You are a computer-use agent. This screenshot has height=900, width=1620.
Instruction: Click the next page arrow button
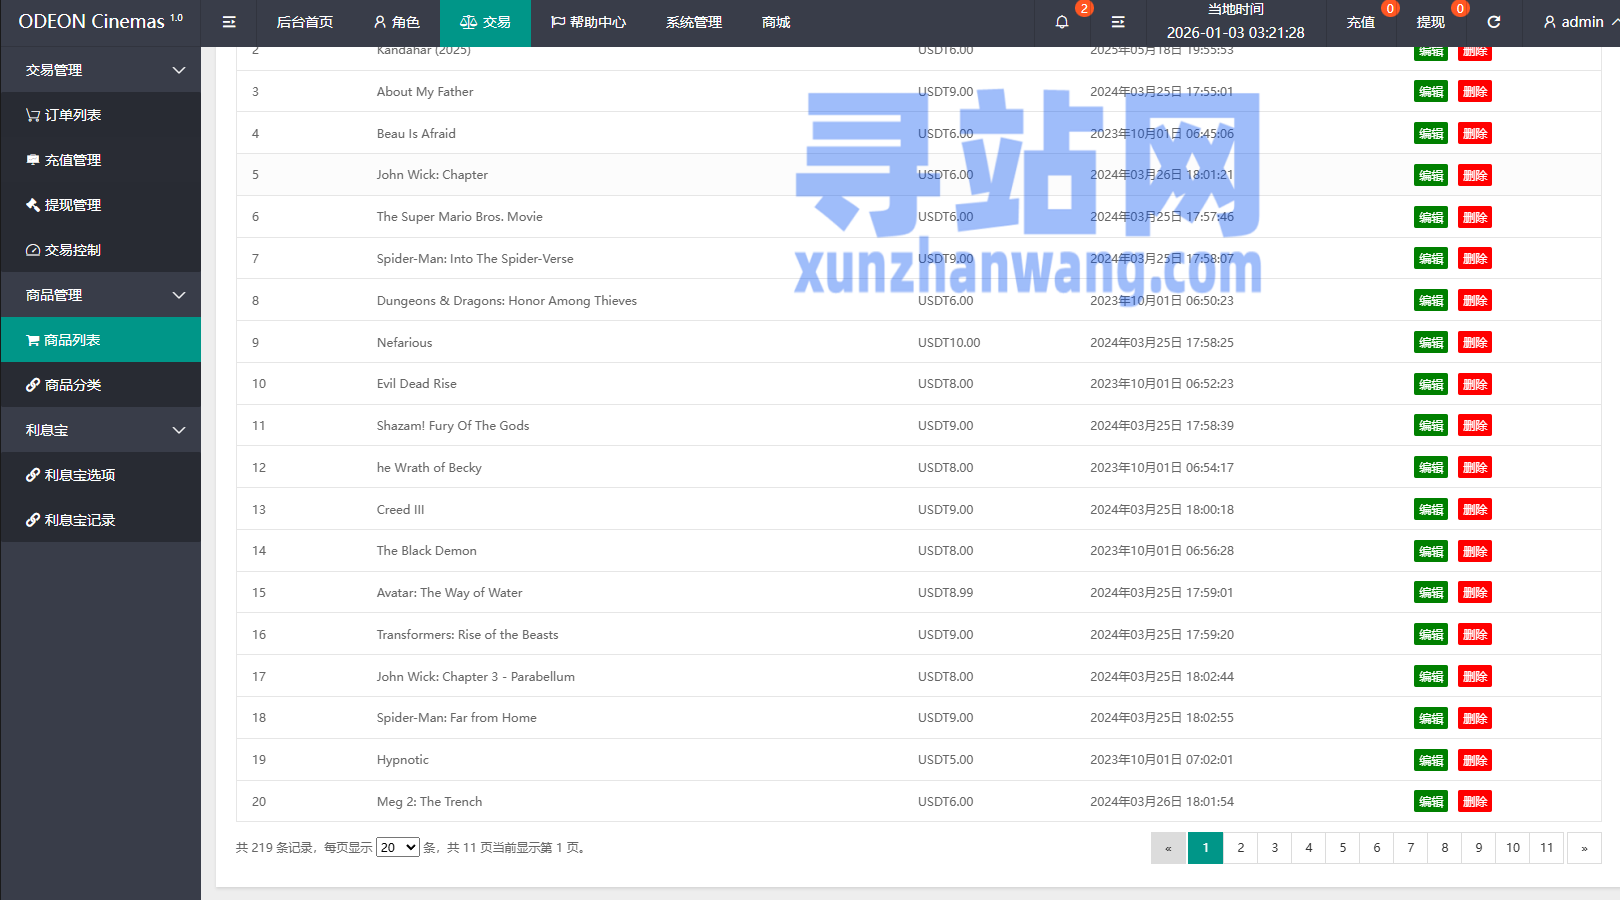(1584, 848)
